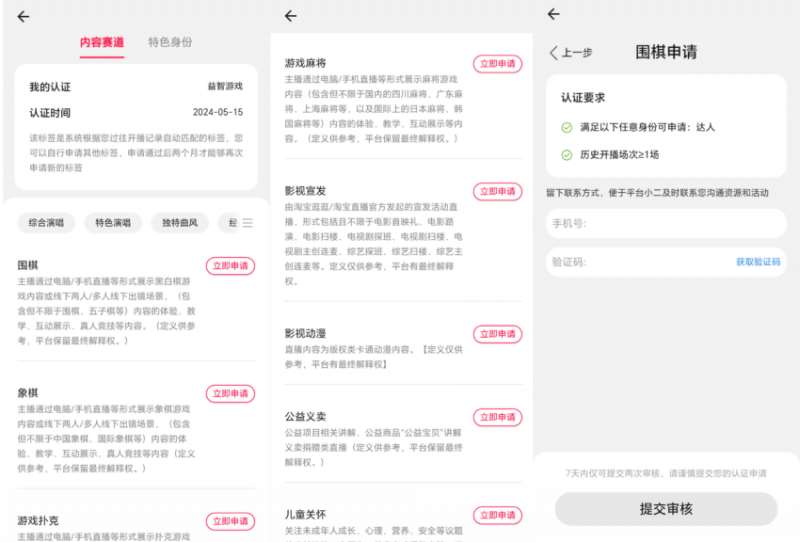Click green check next to 历史开播场次

point(567,155)
